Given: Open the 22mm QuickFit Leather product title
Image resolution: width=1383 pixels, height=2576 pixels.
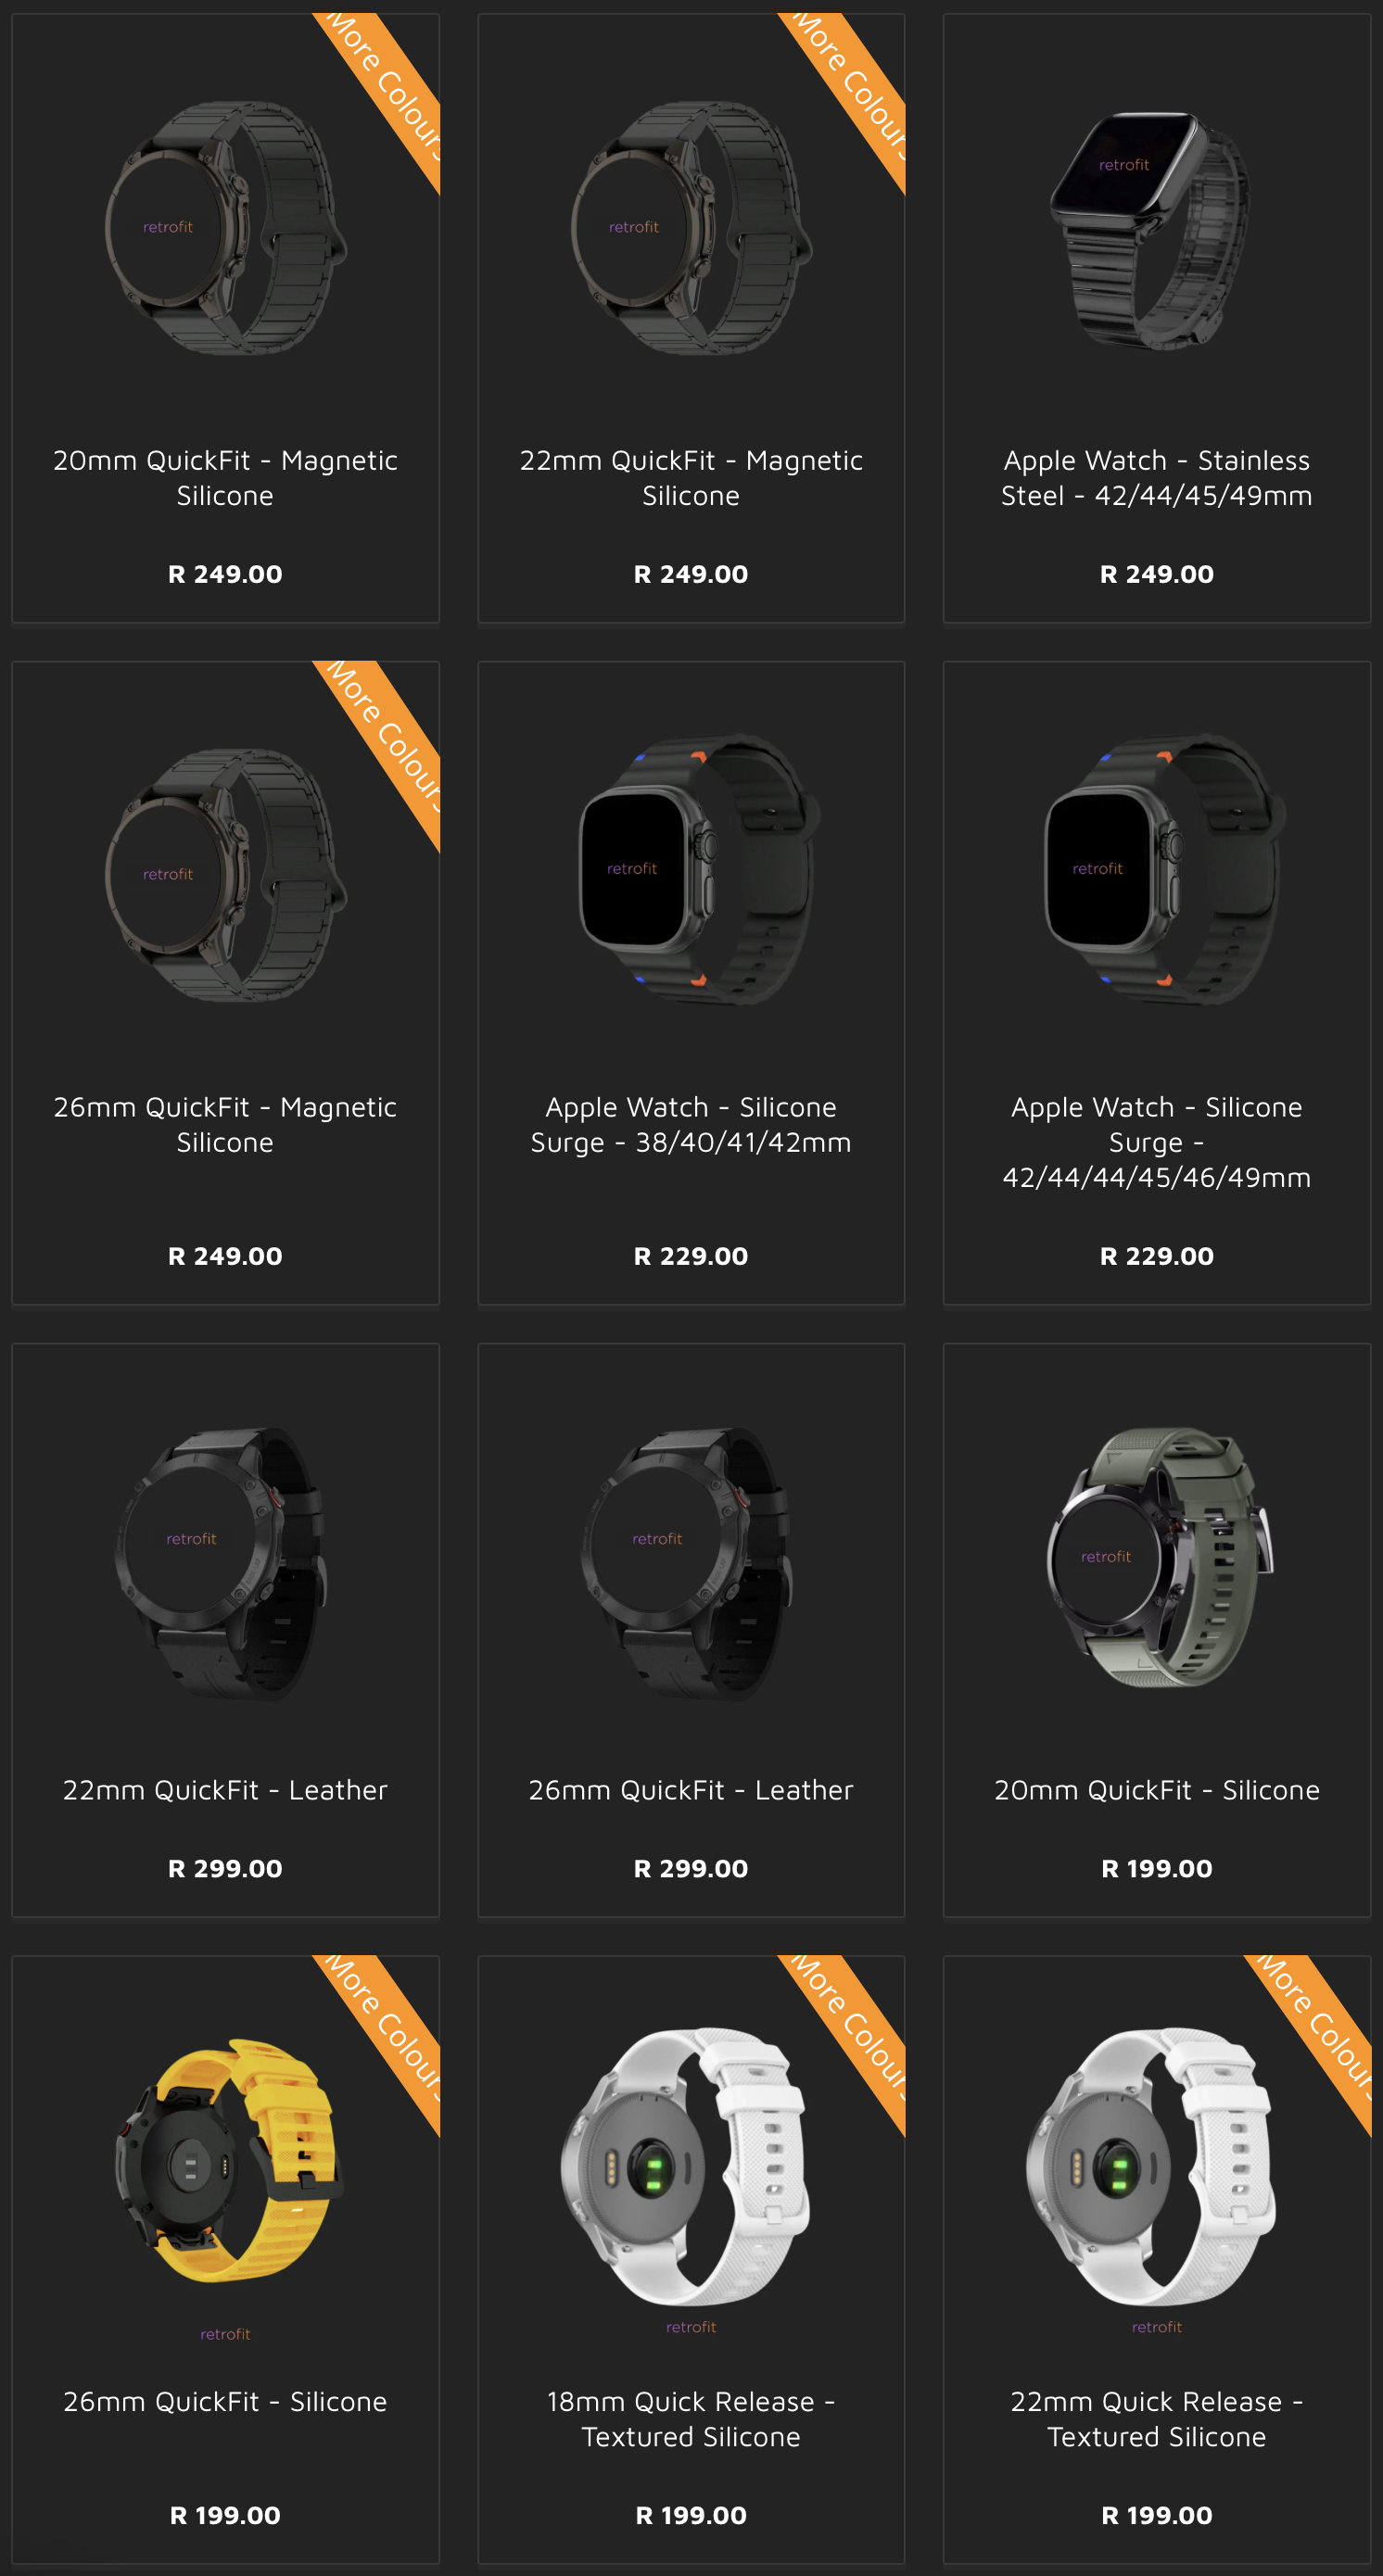Looking at the screenshot, I should point(225,1790).
